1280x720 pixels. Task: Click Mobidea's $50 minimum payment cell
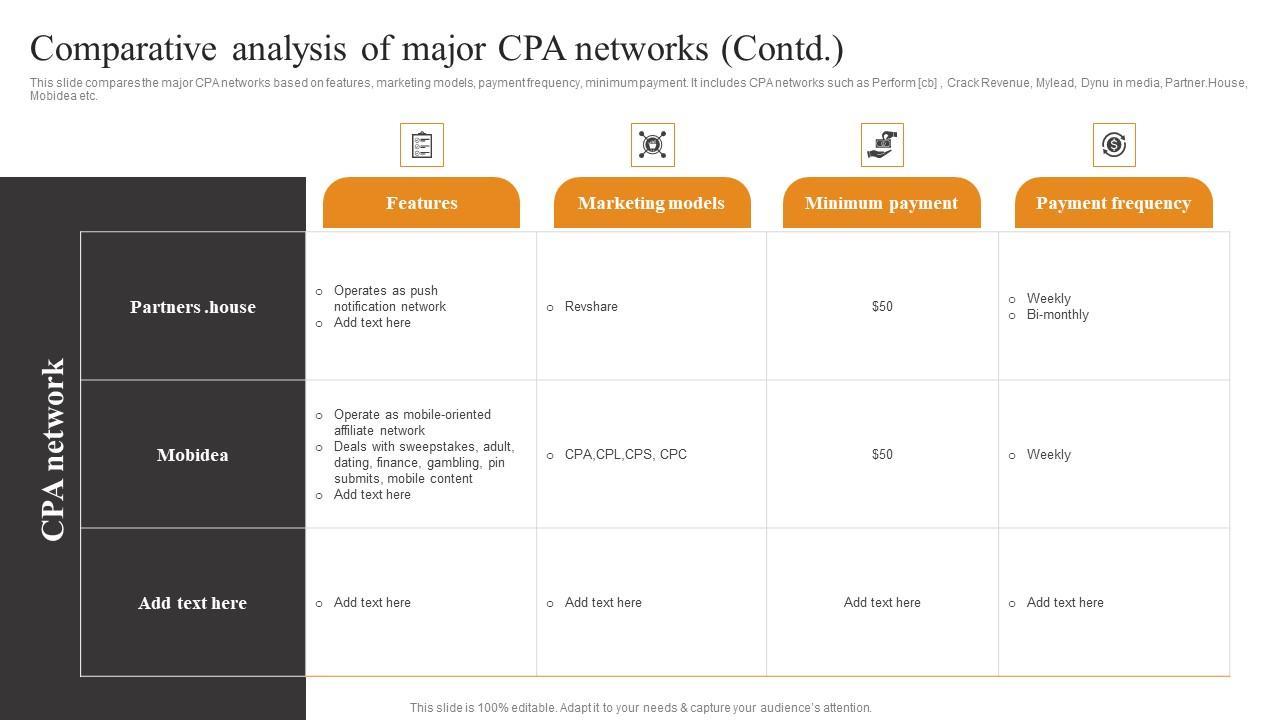(882, 455)
